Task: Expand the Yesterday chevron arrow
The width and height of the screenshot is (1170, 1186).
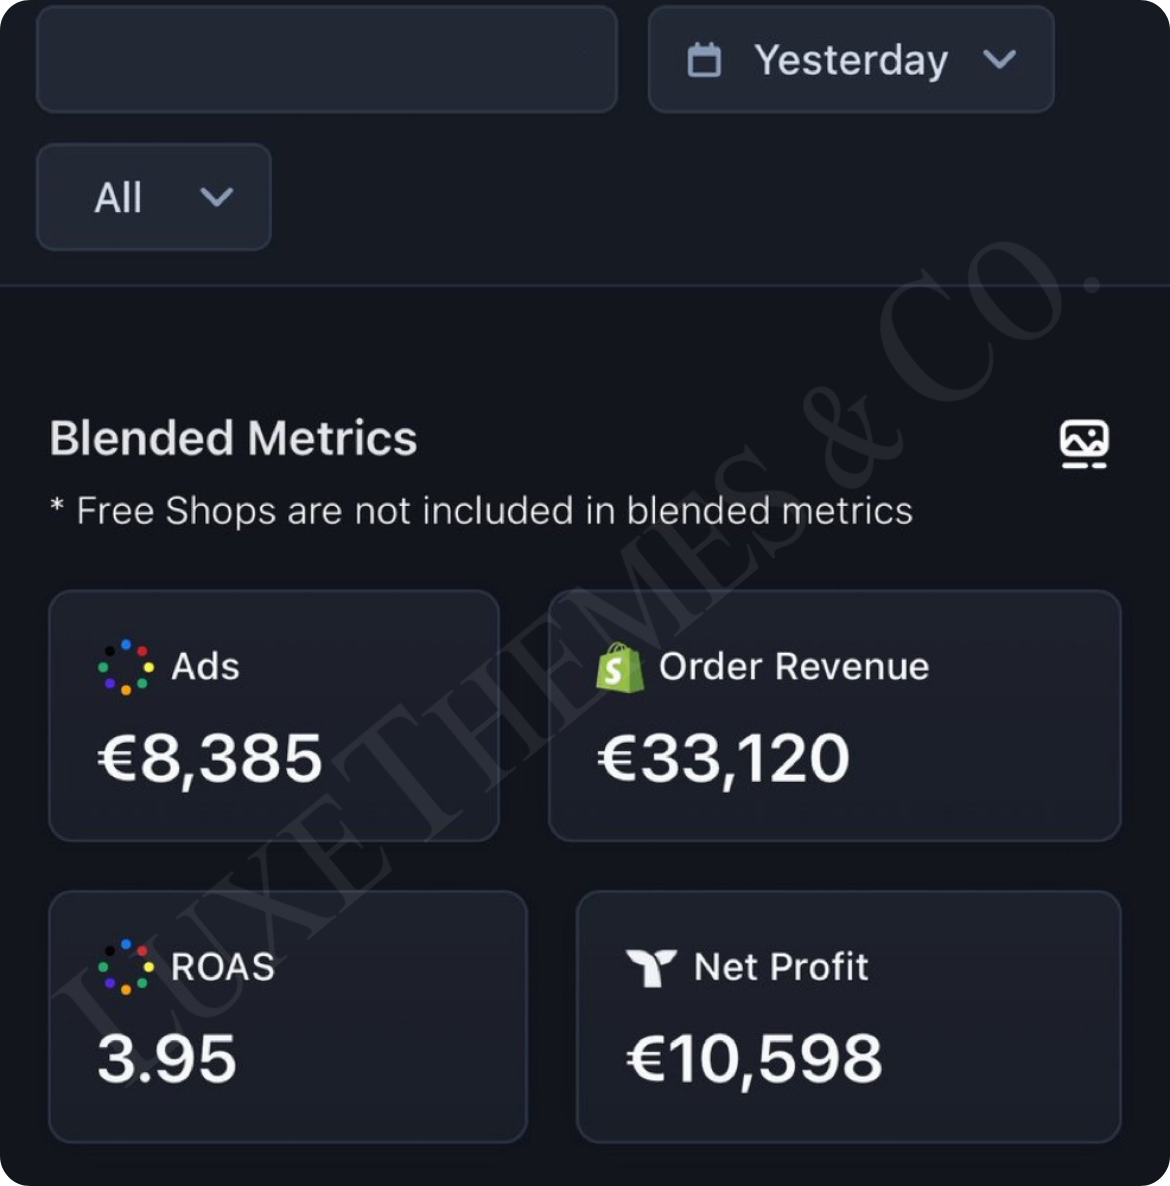Action: [x=999, y=59]
